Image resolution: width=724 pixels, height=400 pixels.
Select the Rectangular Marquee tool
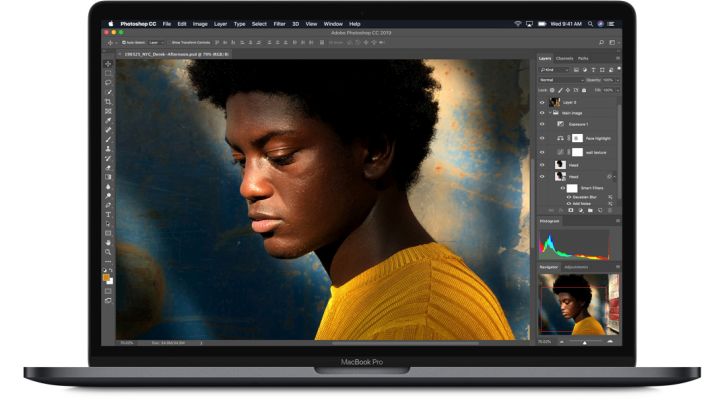(x=108, y=73)
